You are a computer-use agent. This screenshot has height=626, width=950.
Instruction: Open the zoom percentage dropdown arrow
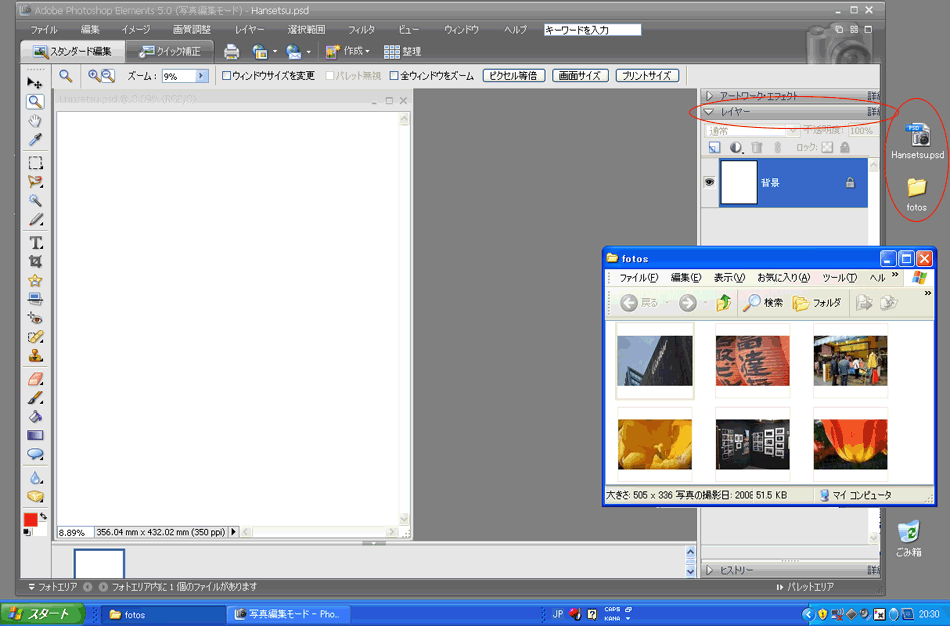point(202,76)
